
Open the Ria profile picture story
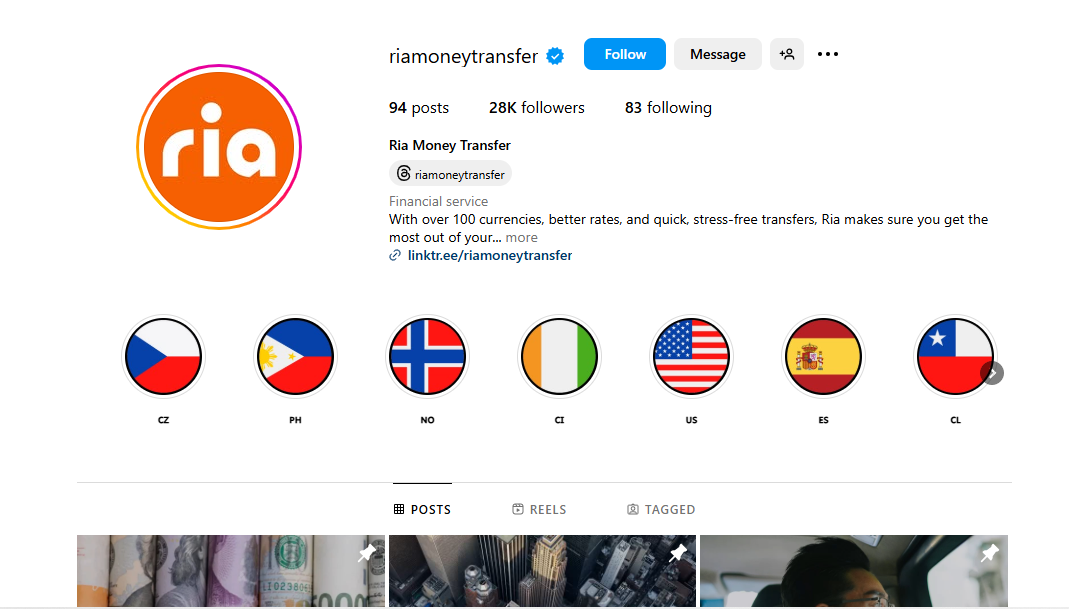[219, 147]
